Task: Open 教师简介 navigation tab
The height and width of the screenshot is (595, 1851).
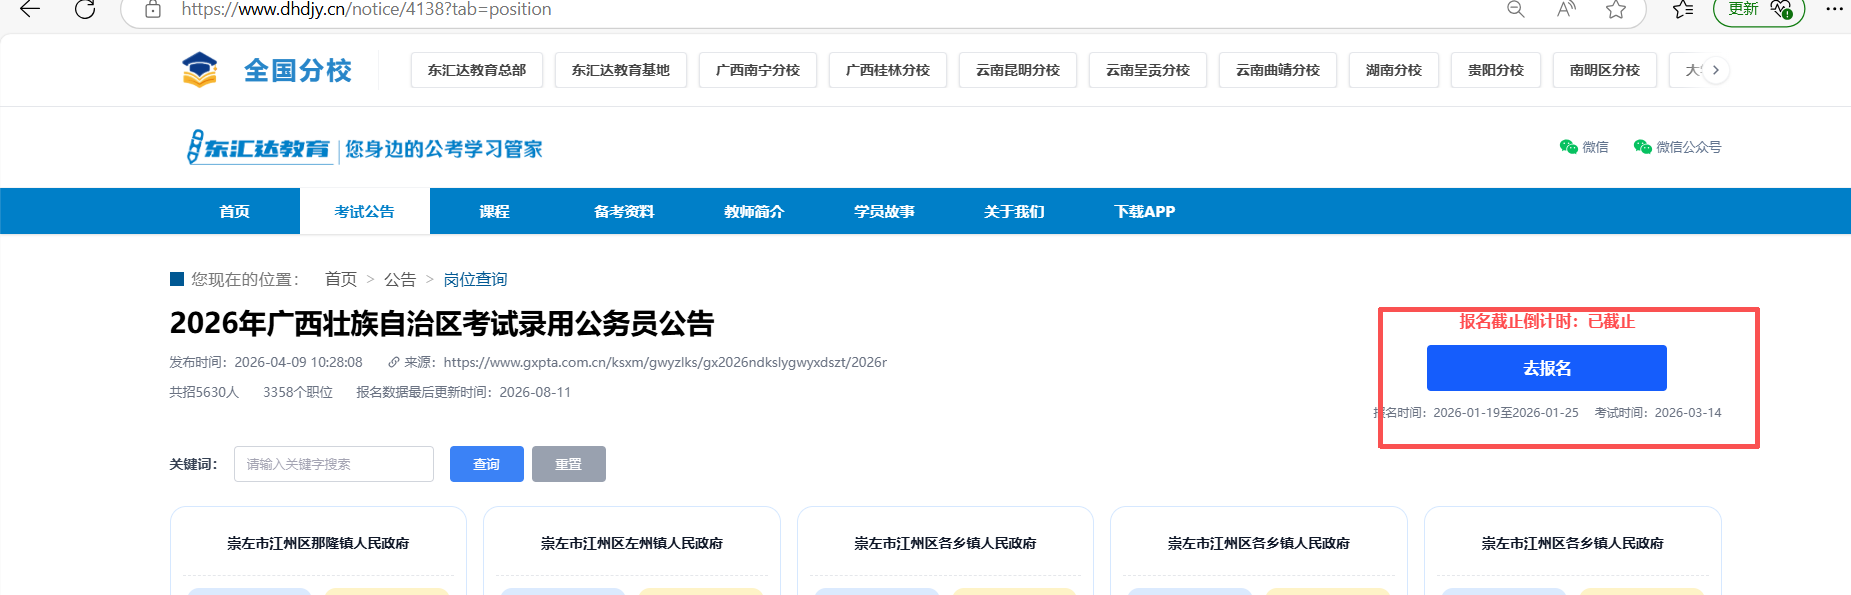Action: [x=755, y=211]
